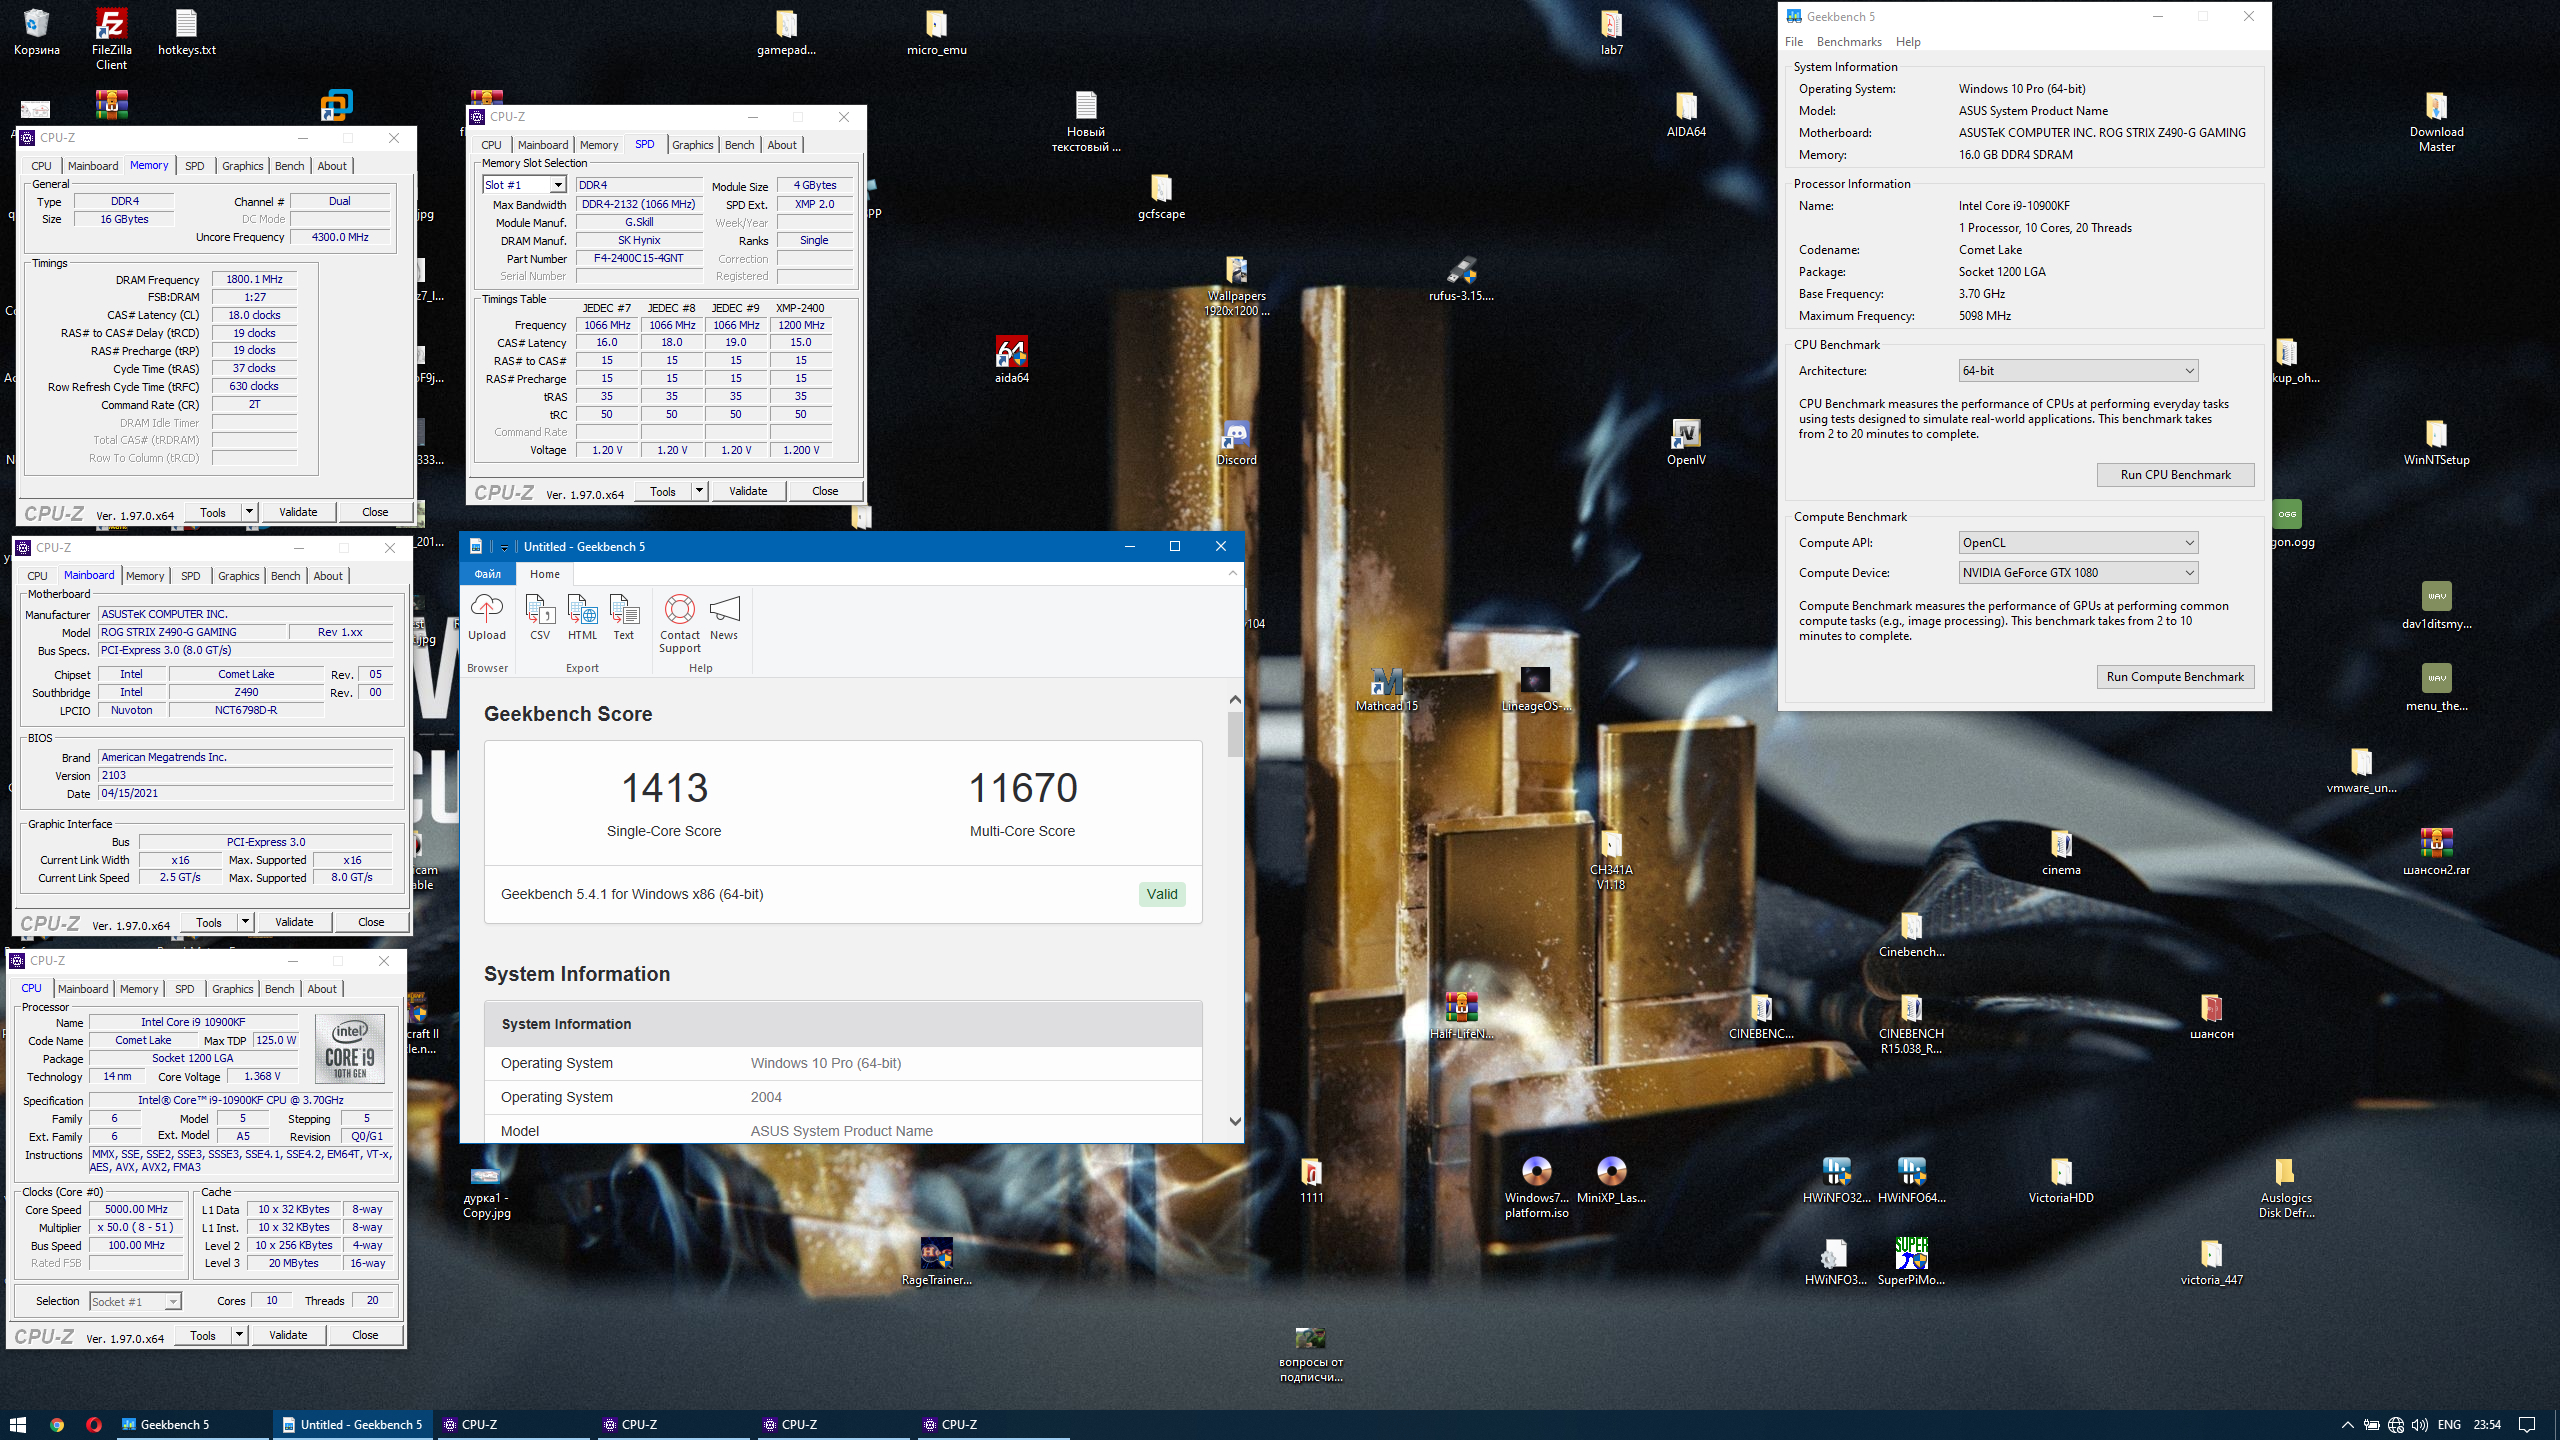This screenshot has height=1440, width=2560.
Task: Open the Recycle Bin (Корзина)
Action: tap(36, 32)
